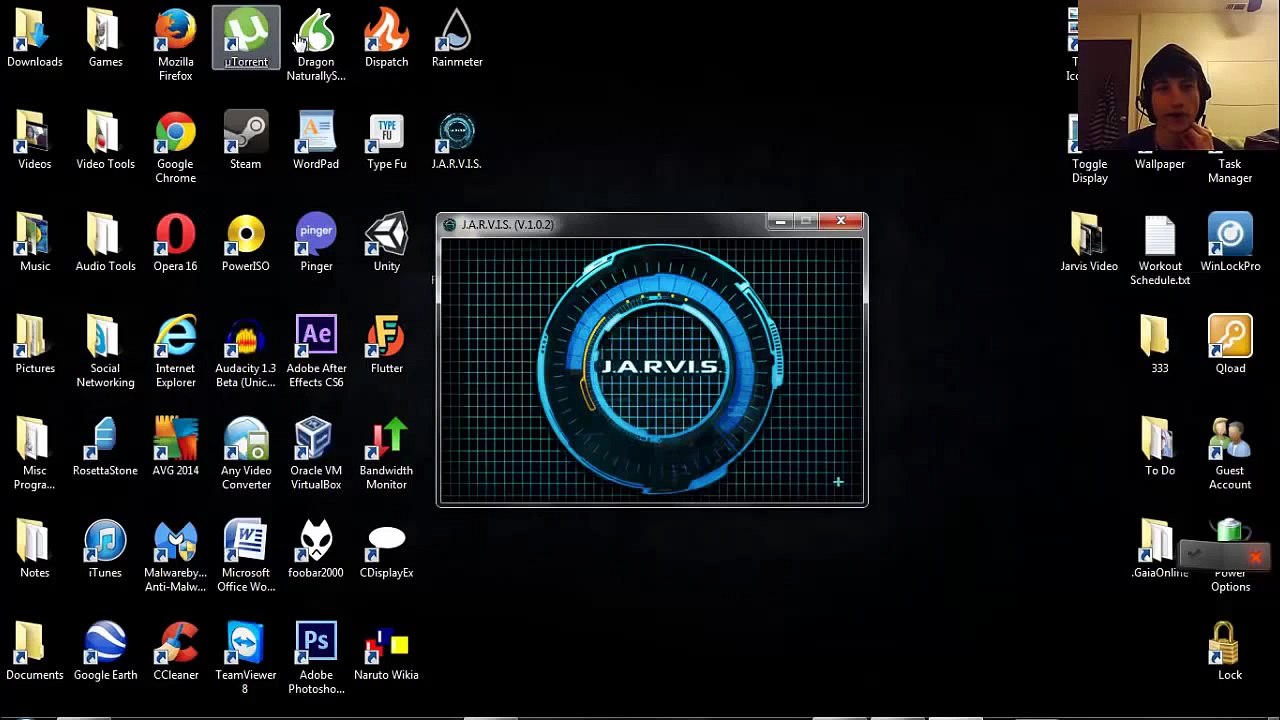Launch Opera 16 browser shortcut

pos(175,242)
